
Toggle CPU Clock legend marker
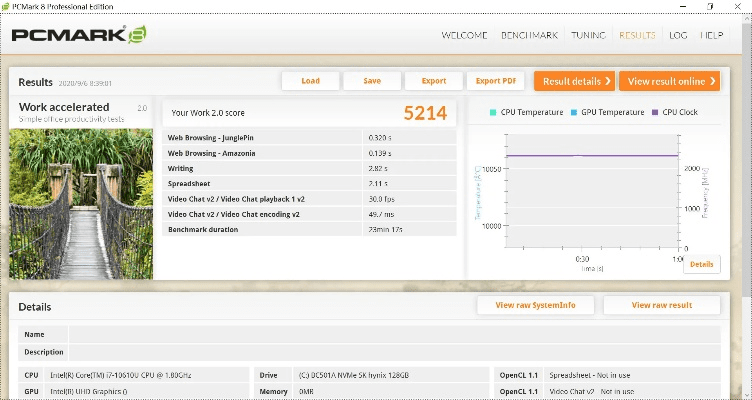tap(655, 112)
